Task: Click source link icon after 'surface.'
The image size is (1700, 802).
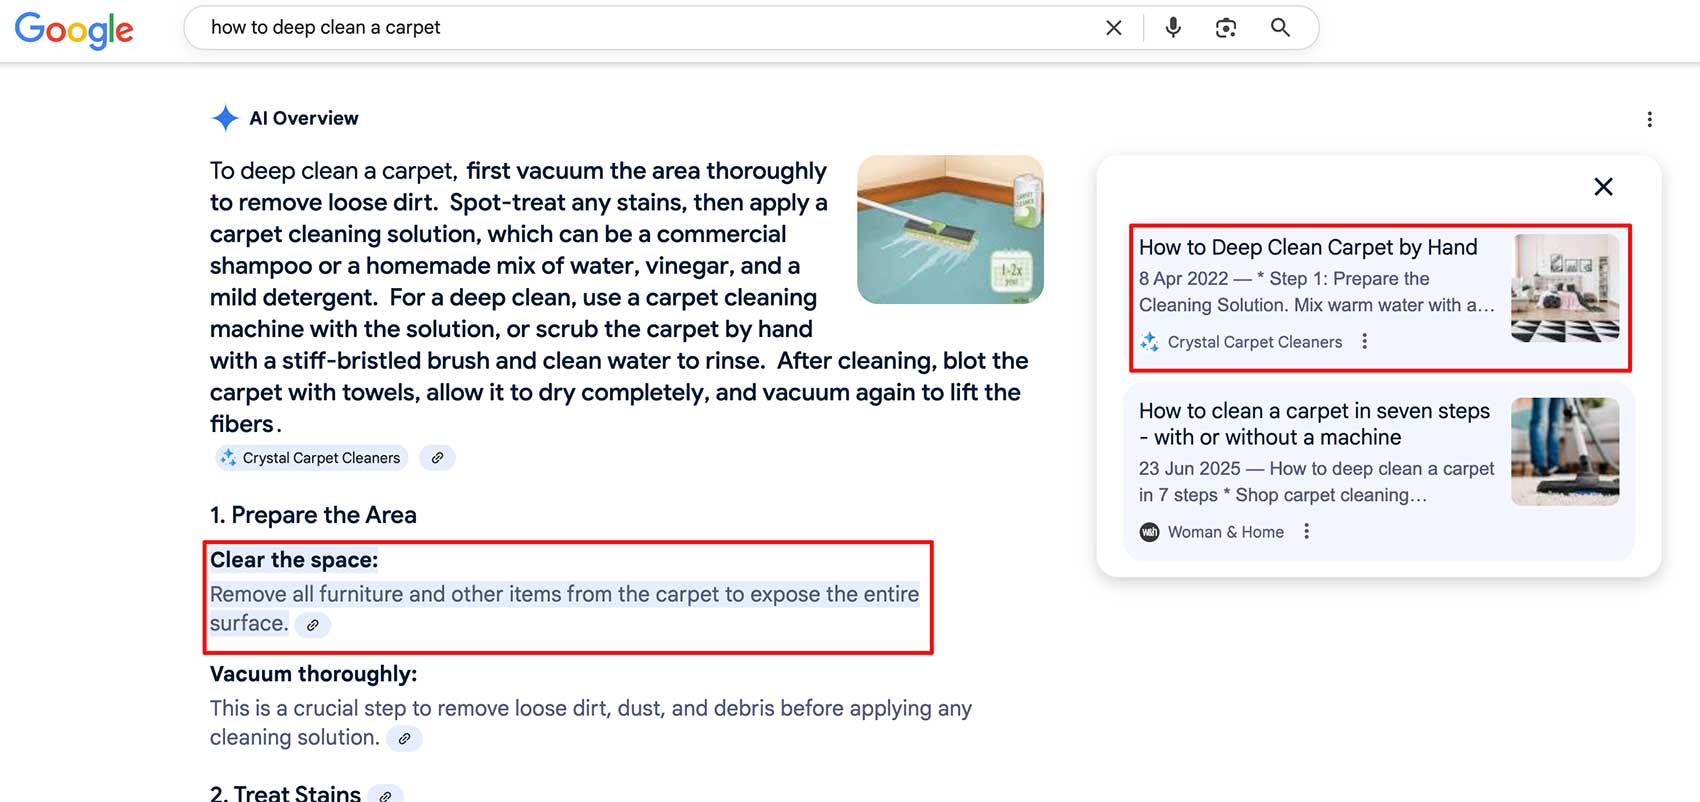Action: [313, 625]
